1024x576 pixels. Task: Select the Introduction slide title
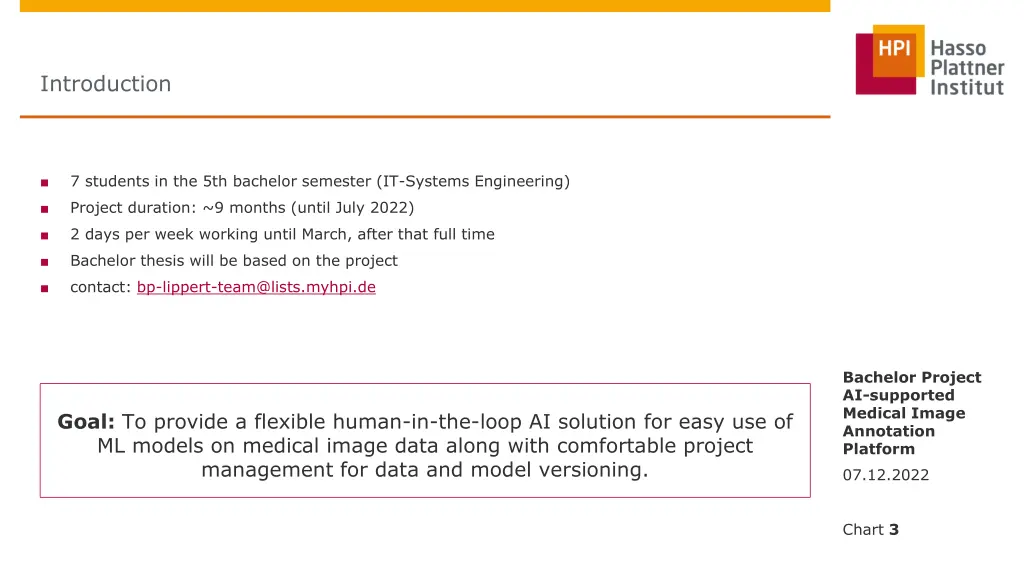click(x=106, y=84)
